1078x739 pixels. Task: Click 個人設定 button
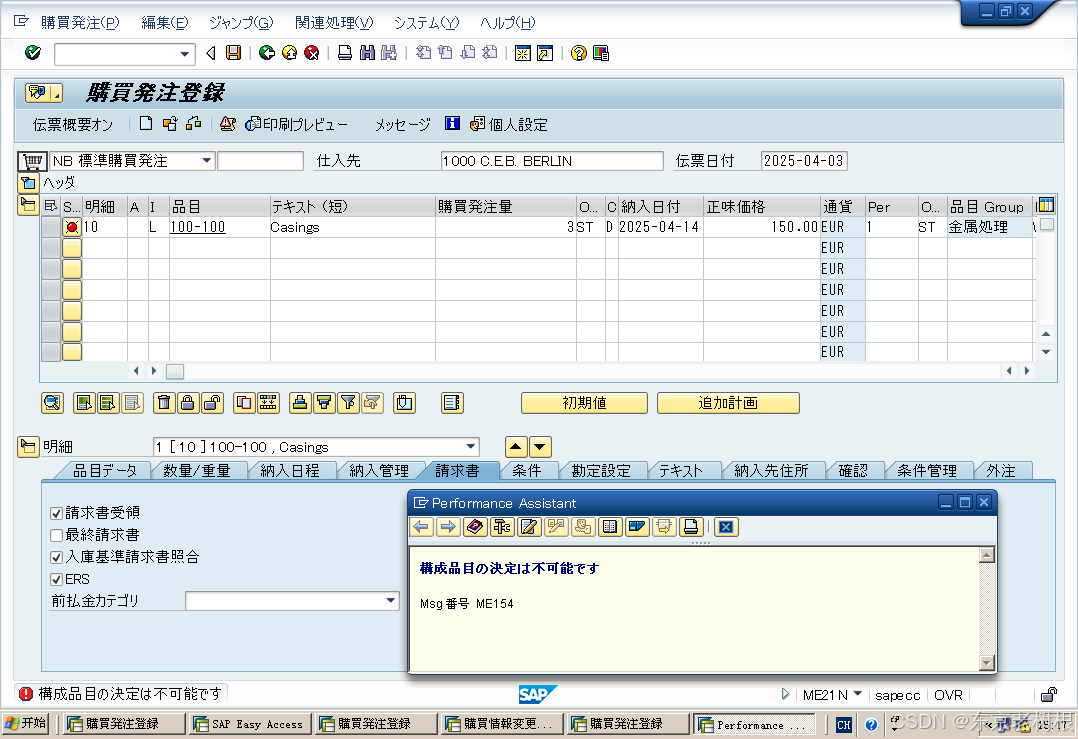tap(509, 124)
